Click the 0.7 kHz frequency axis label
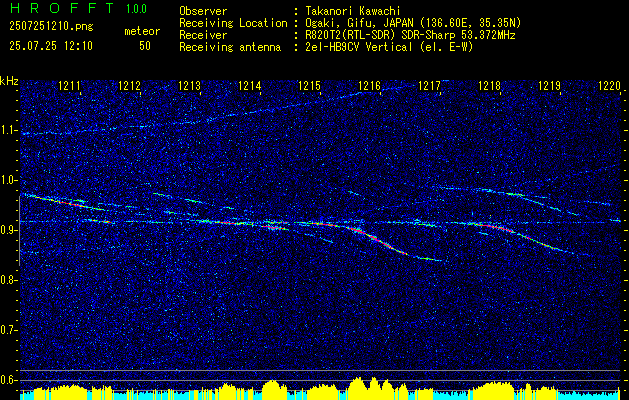The width and height of the screenshot is (629, 400). [9, 330]
